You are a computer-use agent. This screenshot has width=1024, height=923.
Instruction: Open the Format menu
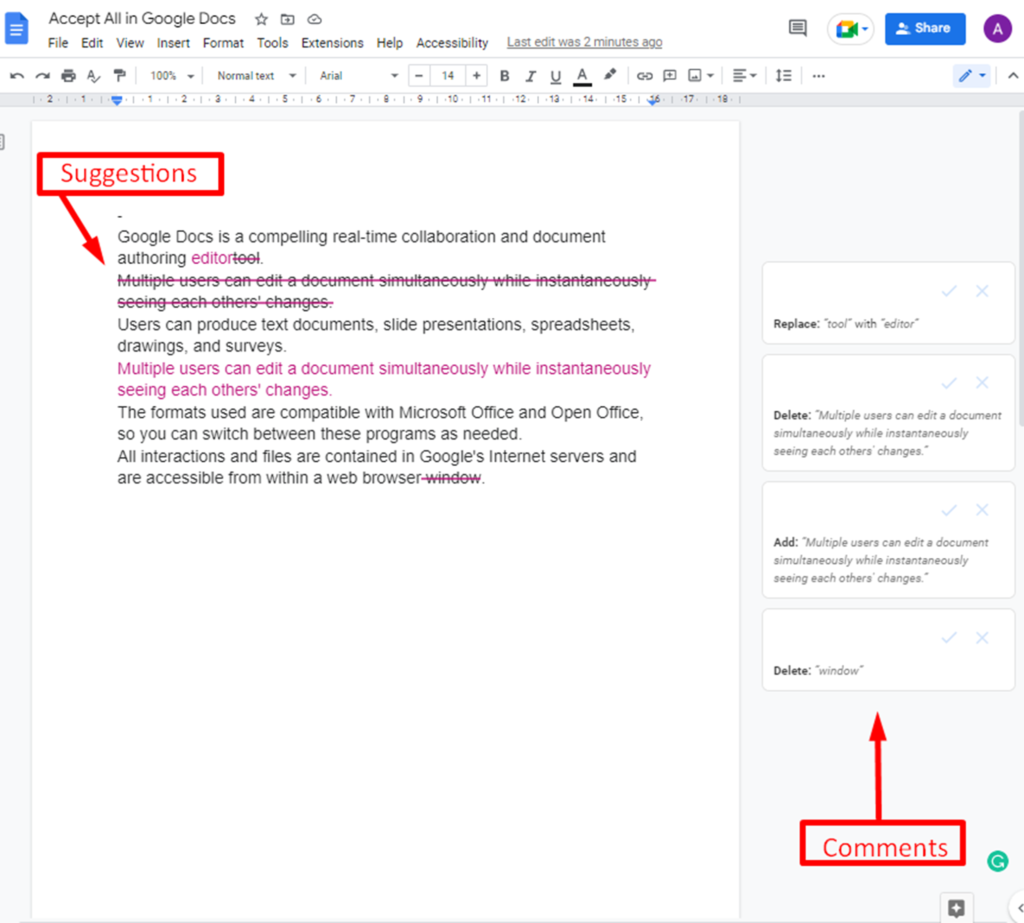coord(223,43)
